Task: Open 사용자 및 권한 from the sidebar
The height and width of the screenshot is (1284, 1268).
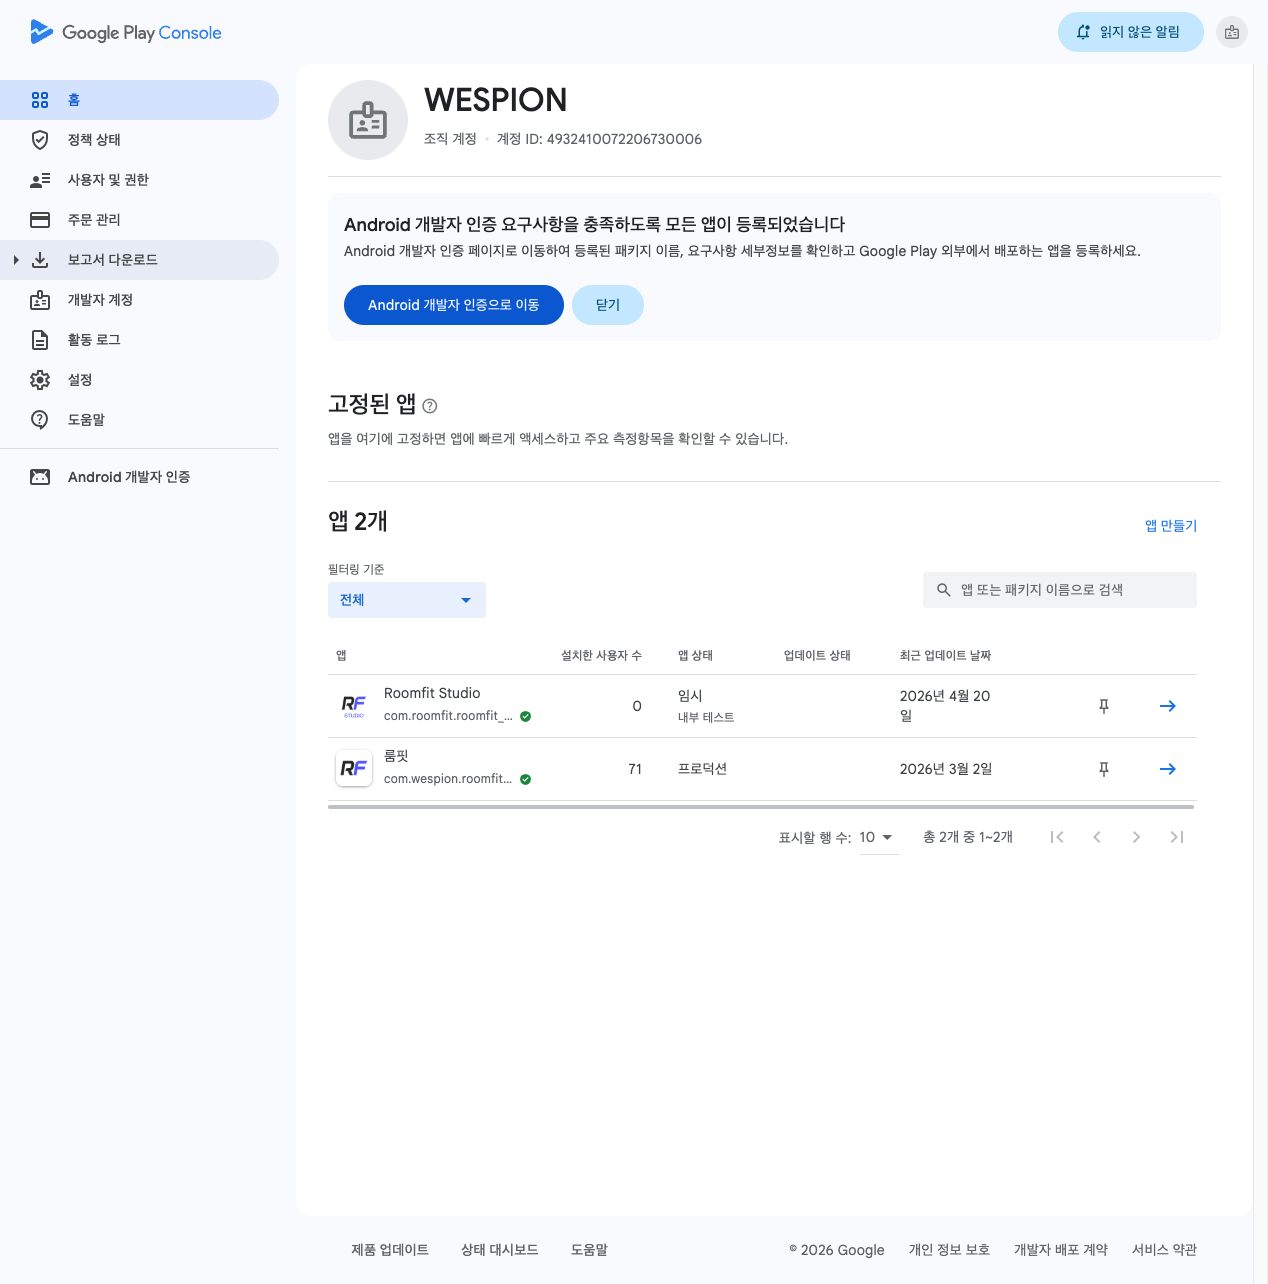Action: 108,180
